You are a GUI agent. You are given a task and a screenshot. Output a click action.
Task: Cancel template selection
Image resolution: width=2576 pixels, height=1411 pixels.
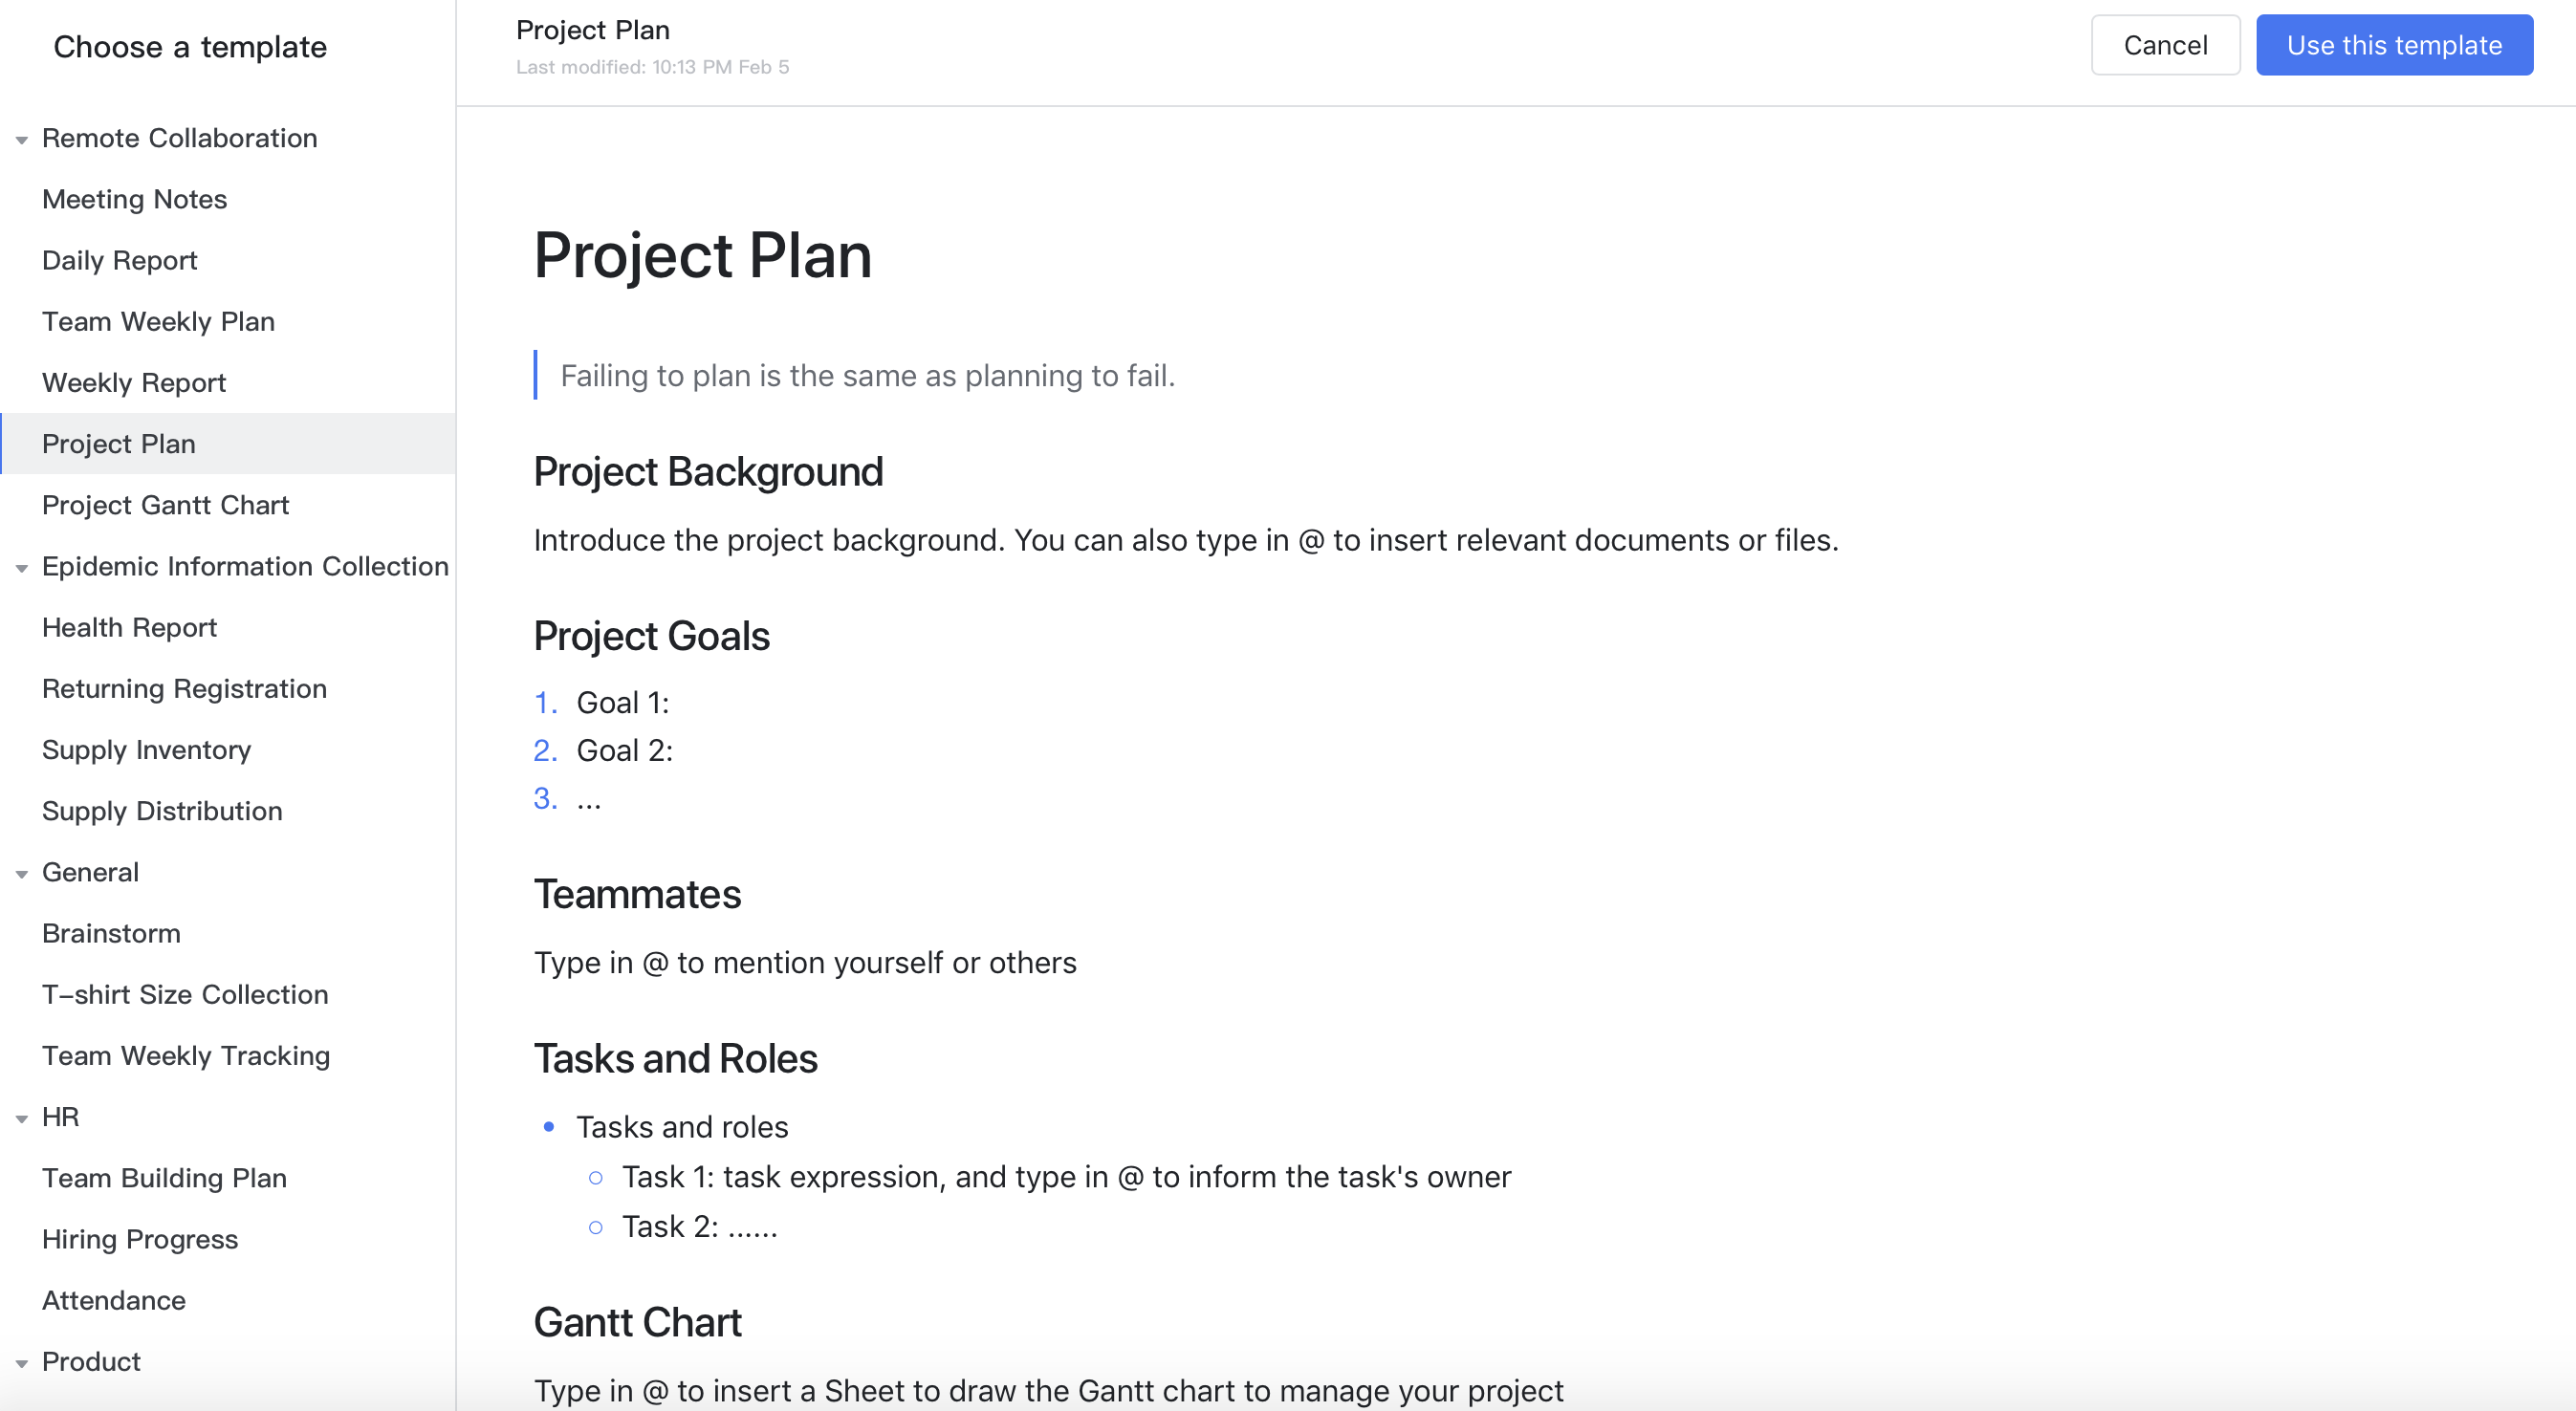coord(2165,45)
